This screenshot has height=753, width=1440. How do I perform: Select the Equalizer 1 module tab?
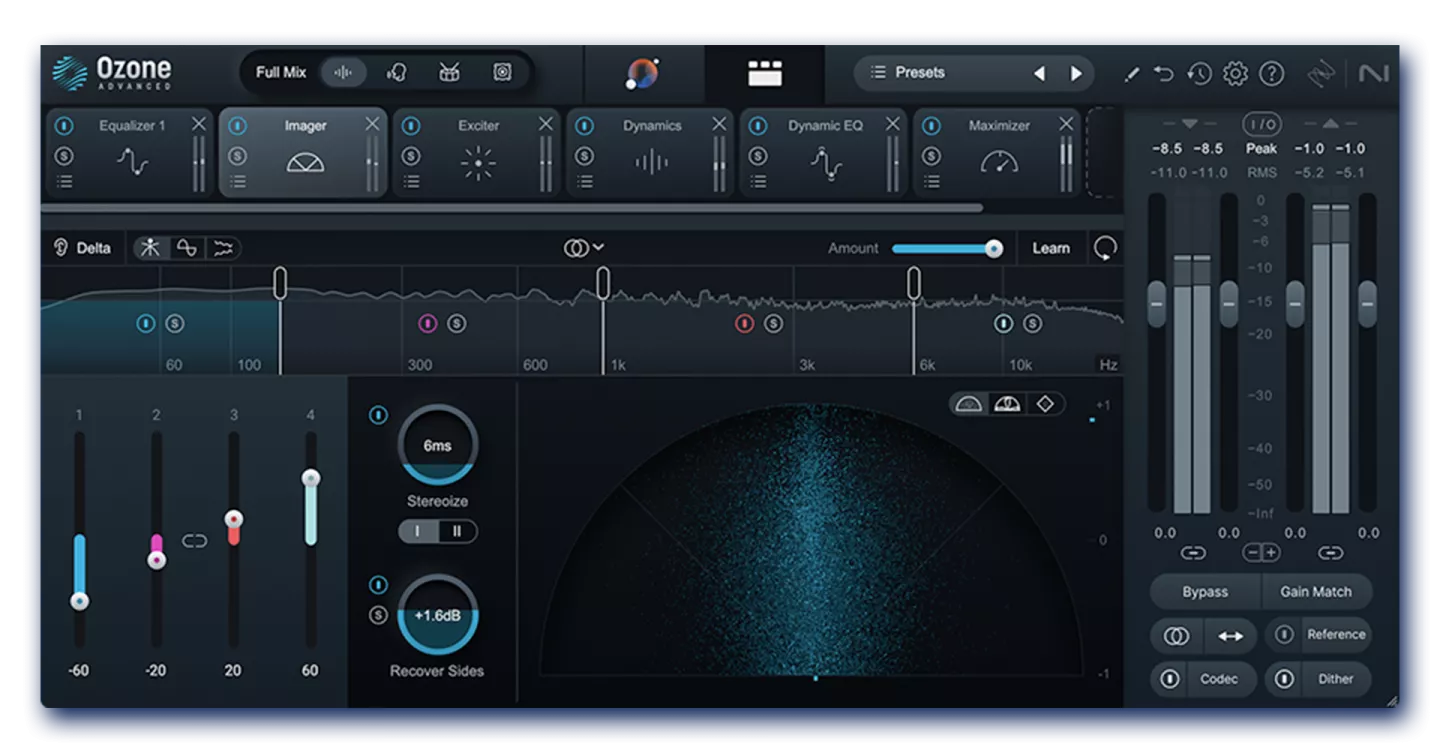pos(129,152)
